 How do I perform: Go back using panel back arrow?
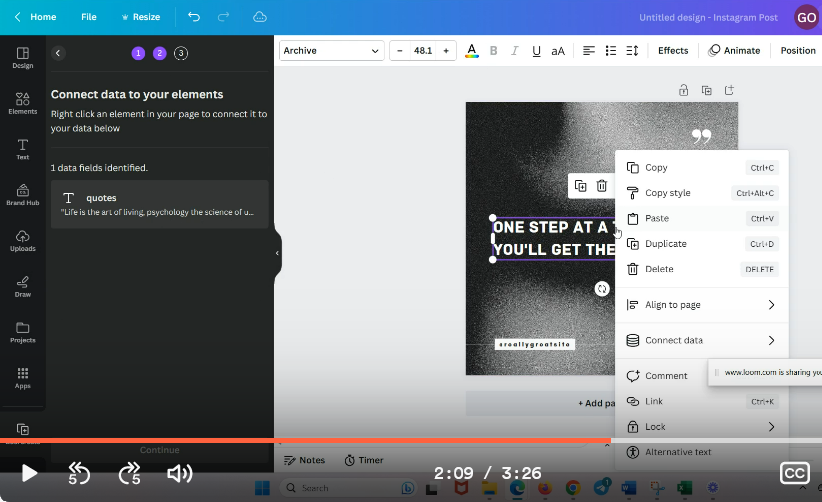[58, 53]
